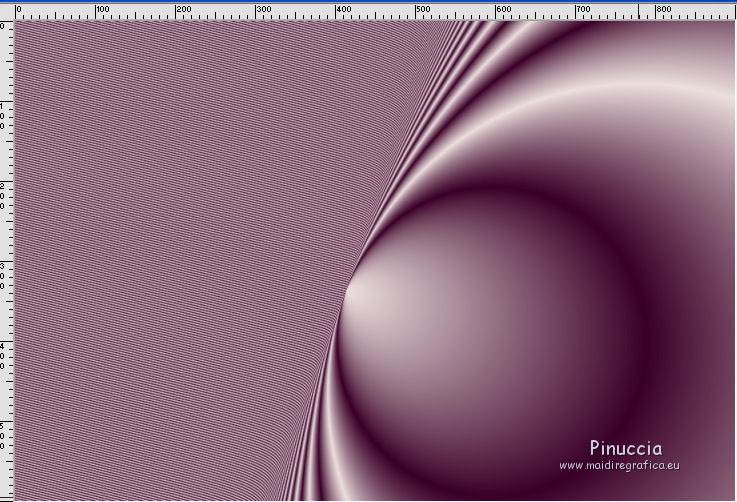Click the 700 mark on the horizontal ruler

tap(583, 9)
